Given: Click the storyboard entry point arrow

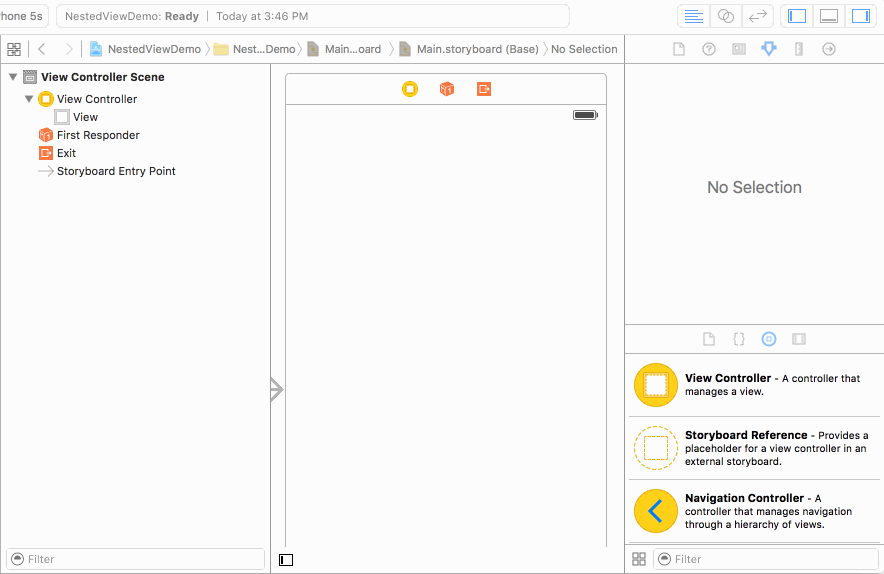Looking at the screenshot, I should [x=276, y=389].
